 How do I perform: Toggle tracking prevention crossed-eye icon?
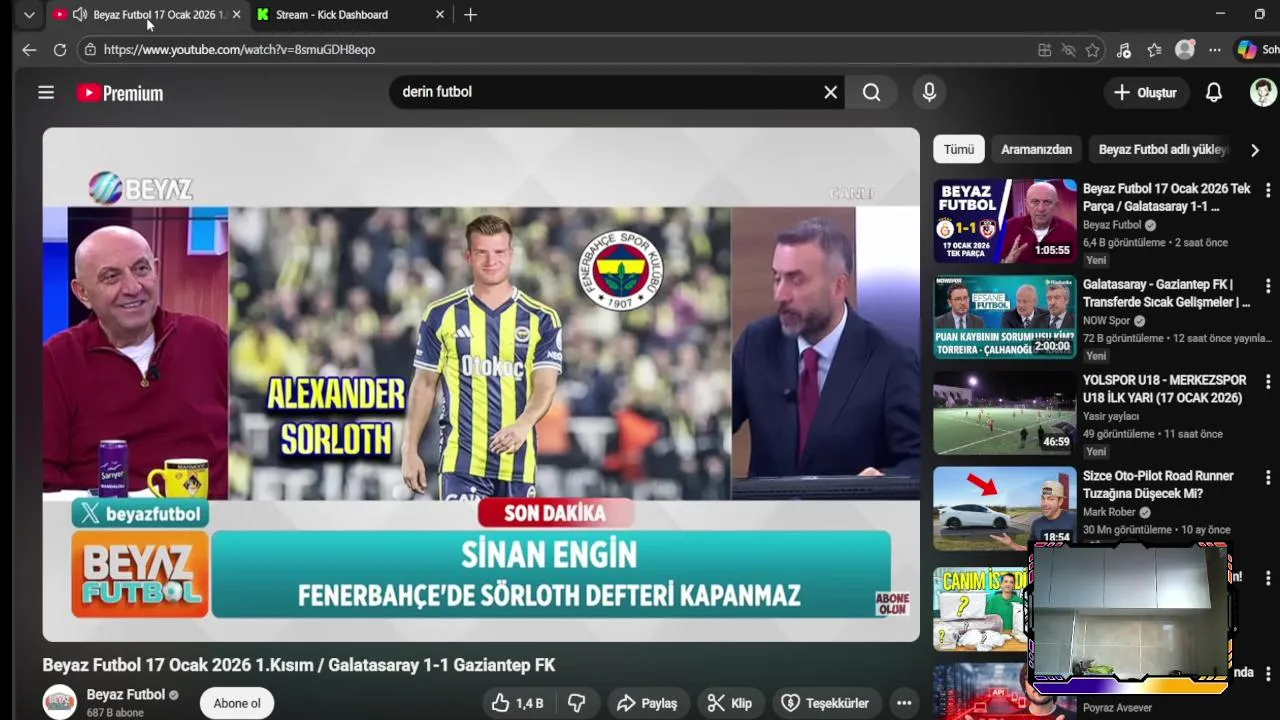[x=1068, y=50]
